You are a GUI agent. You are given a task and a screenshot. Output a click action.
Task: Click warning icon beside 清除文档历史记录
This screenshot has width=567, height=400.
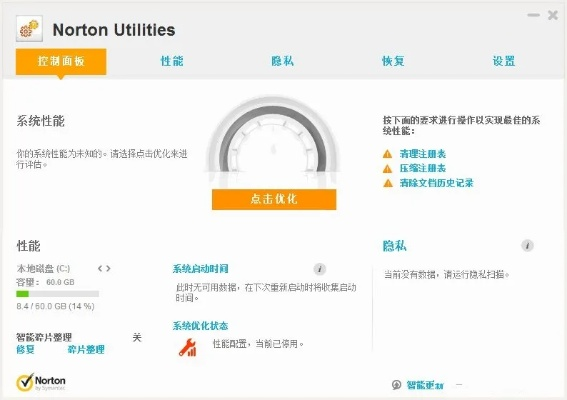point(388,183)
